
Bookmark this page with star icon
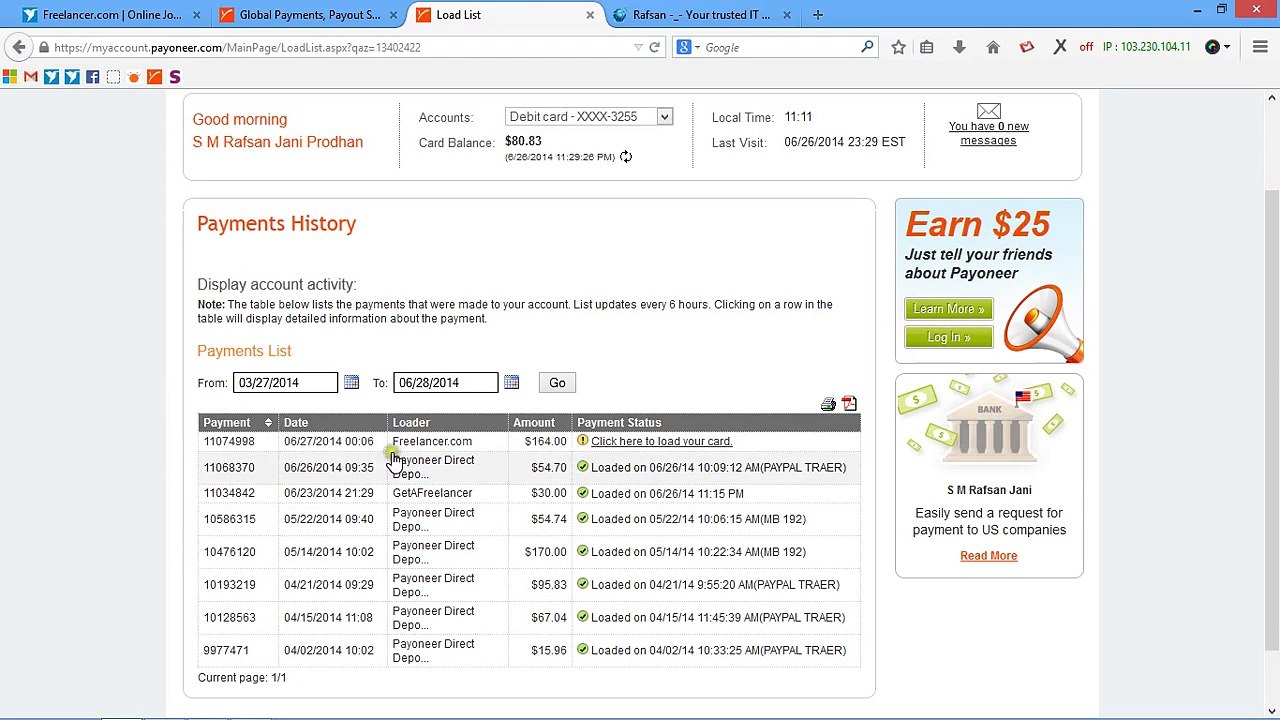pyautogui.click(x=898, y=47)
